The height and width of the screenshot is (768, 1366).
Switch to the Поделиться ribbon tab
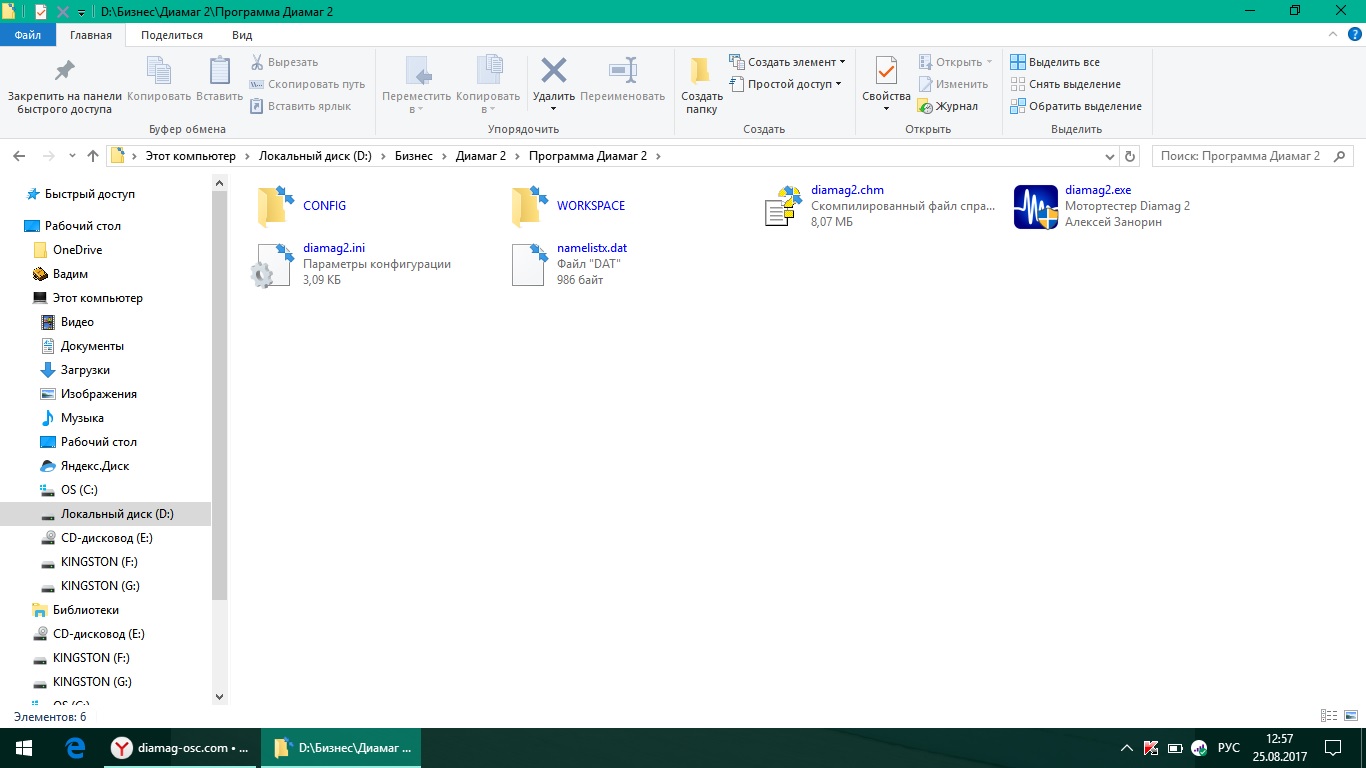[172, 35]
